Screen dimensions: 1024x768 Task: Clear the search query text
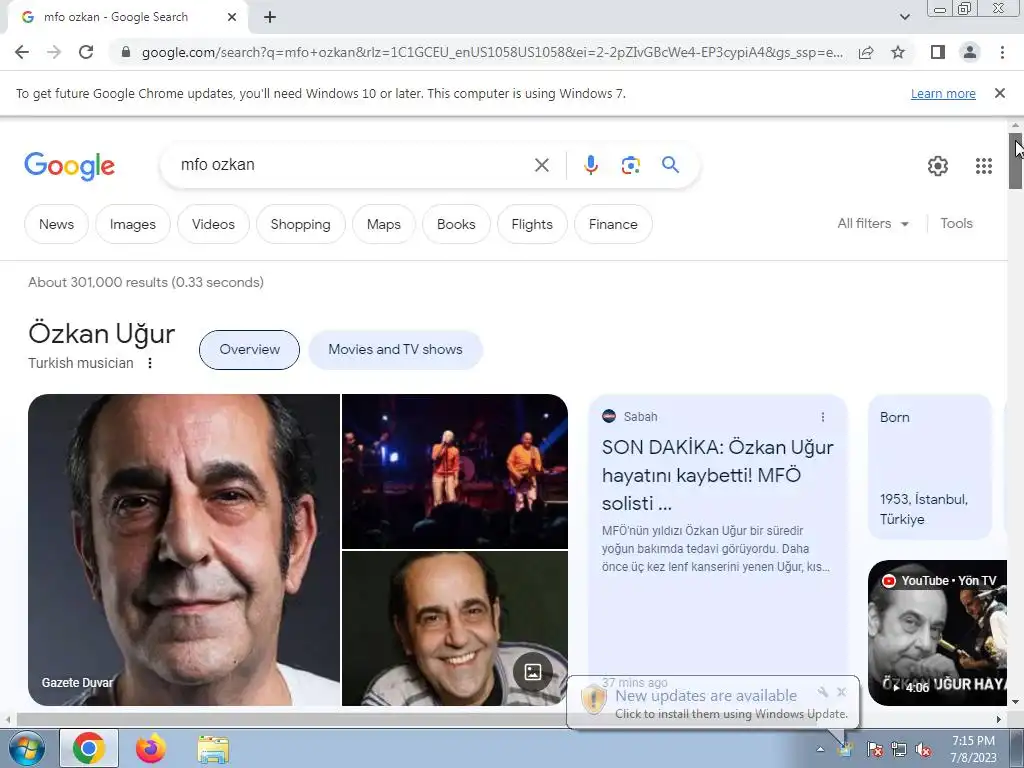point(541,165)
